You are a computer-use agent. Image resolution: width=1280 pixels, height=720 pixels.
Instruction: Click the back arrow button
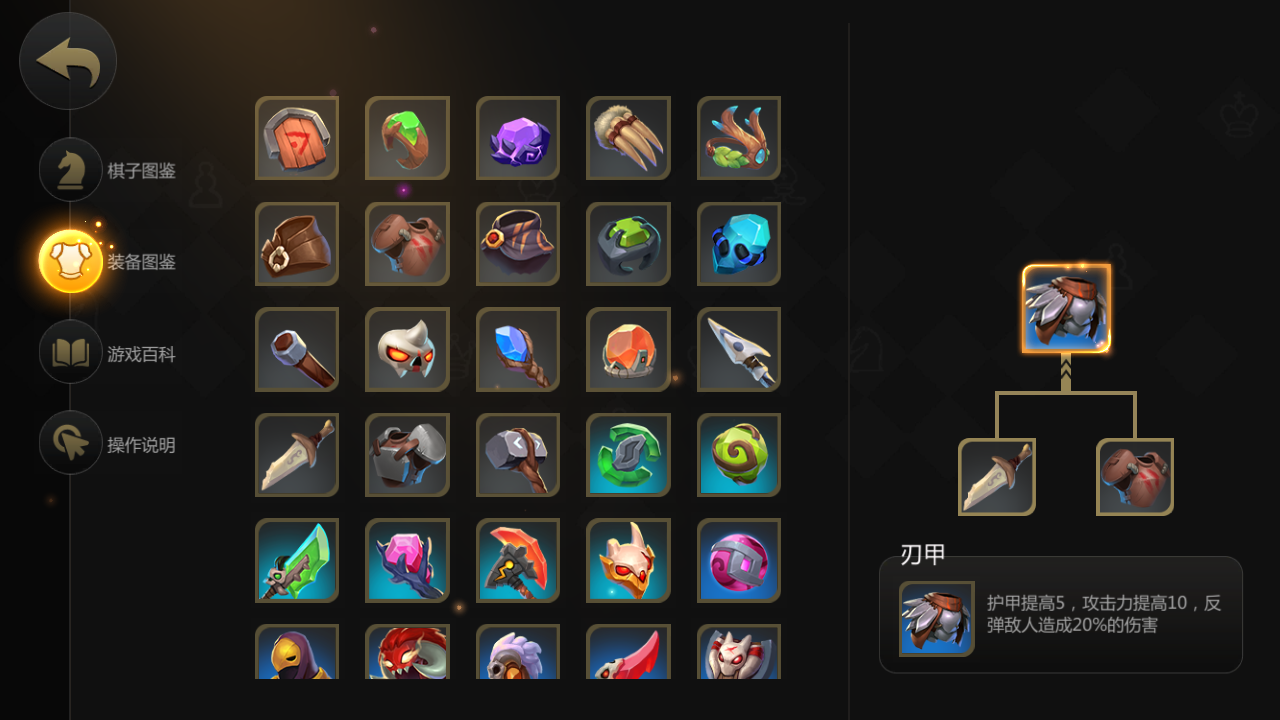coord(68,61)
